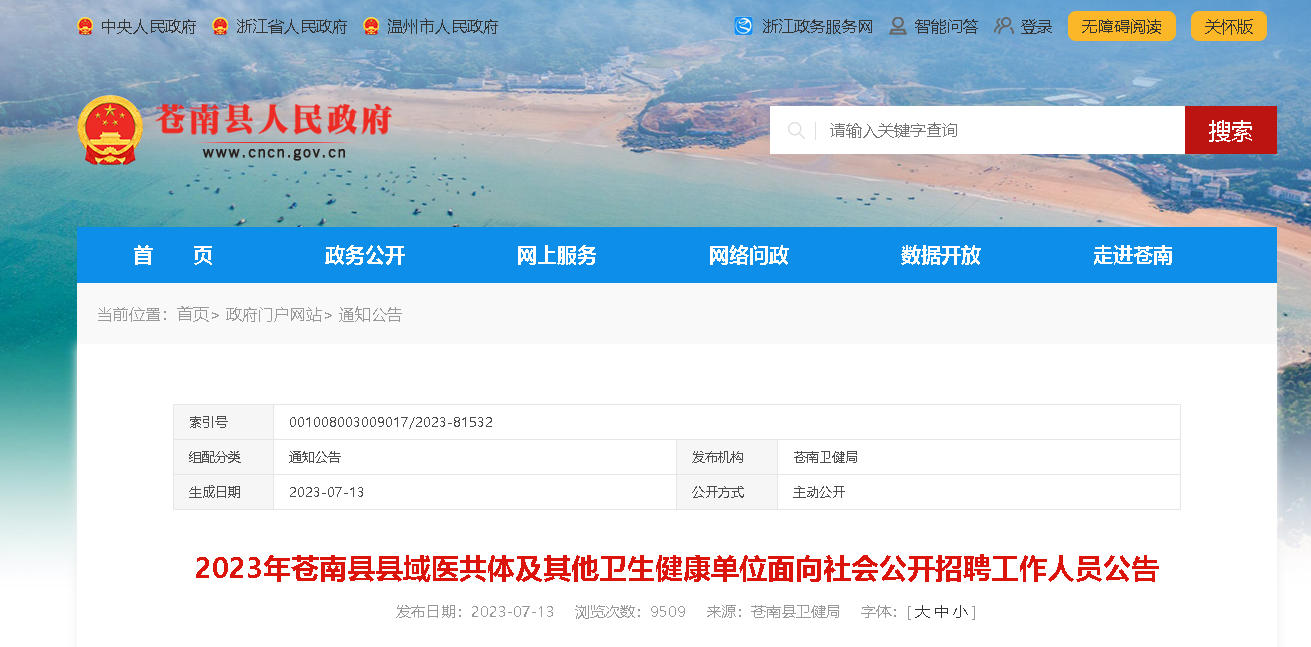Open the 数据开放 nav menu
Image resolution: width=1311 pixels, height=647 pixels.
click(x=941, y=255)
